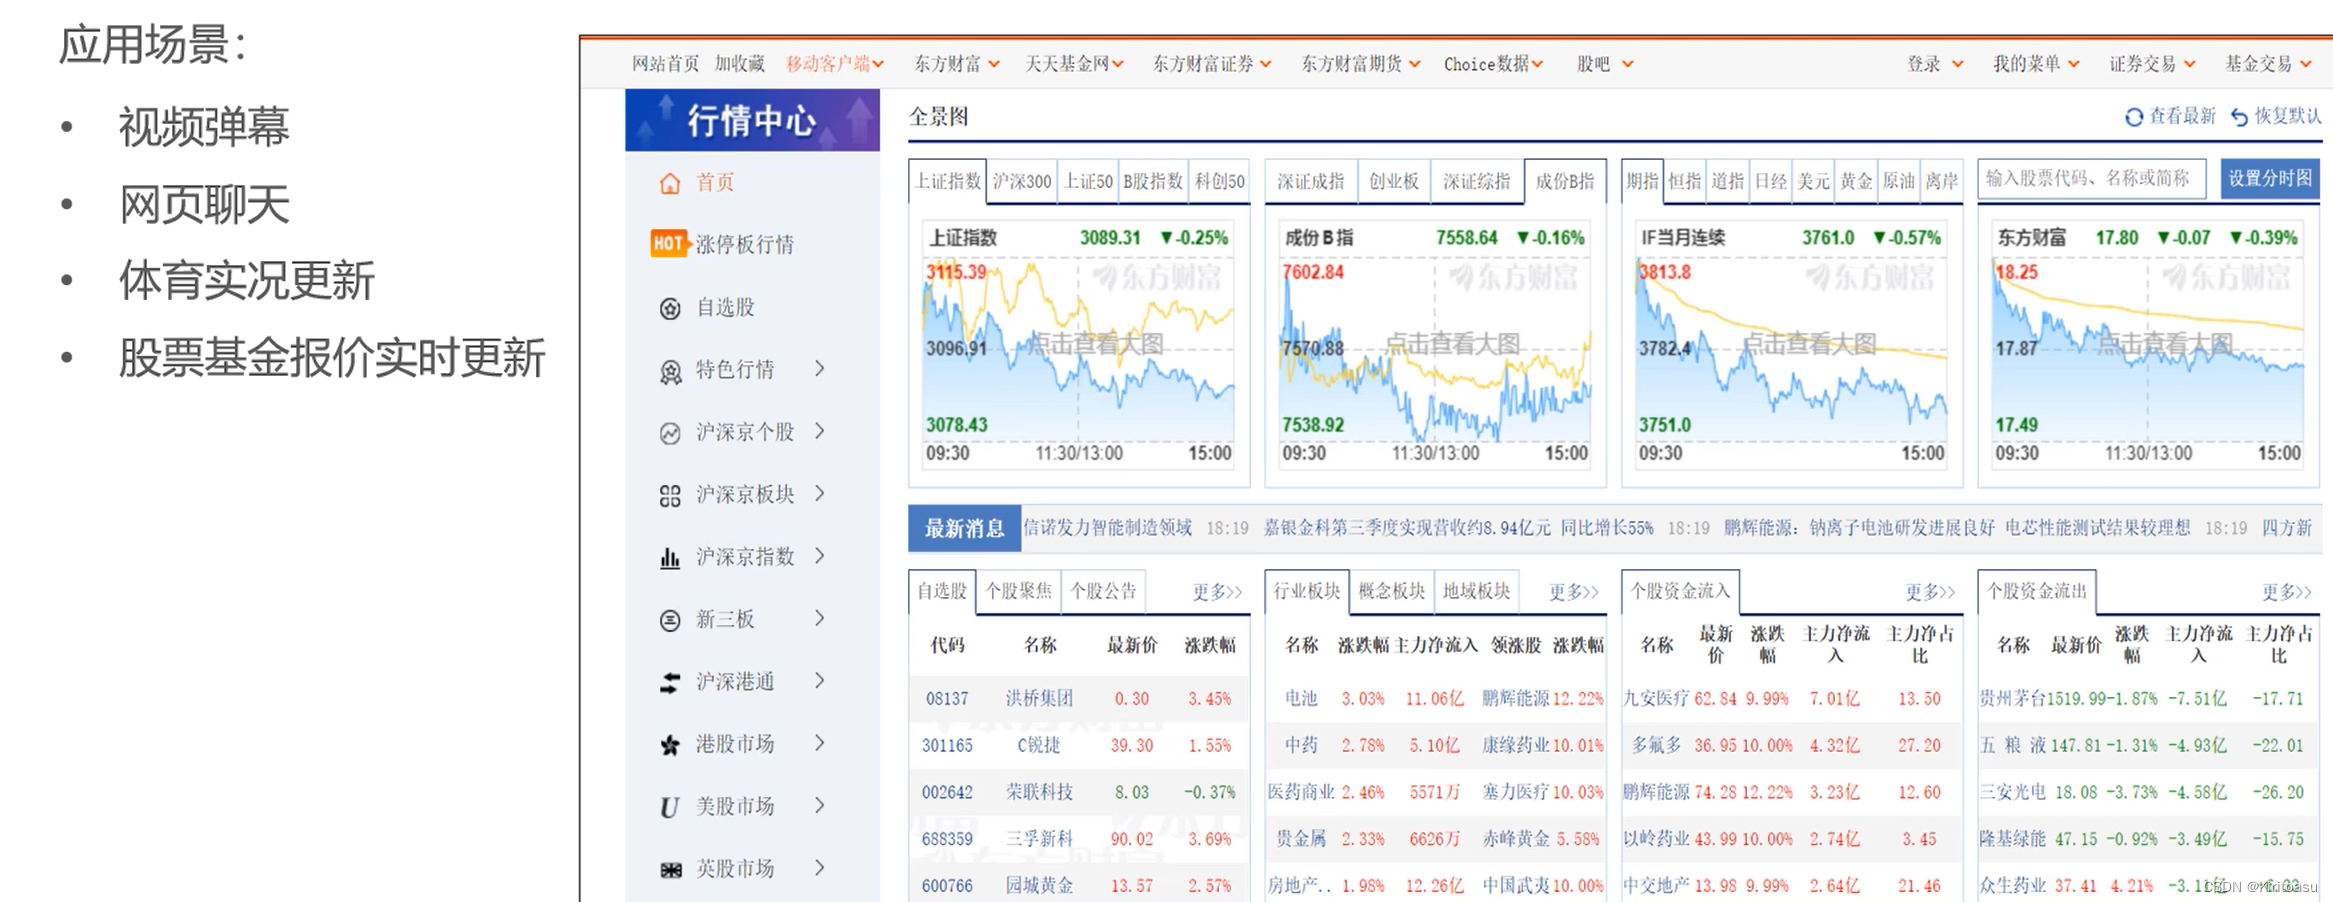The width and height of the screenshot is (2333, 902).
Task: Click the refresh icon next to 查看最新
Action: (2133, 117)
